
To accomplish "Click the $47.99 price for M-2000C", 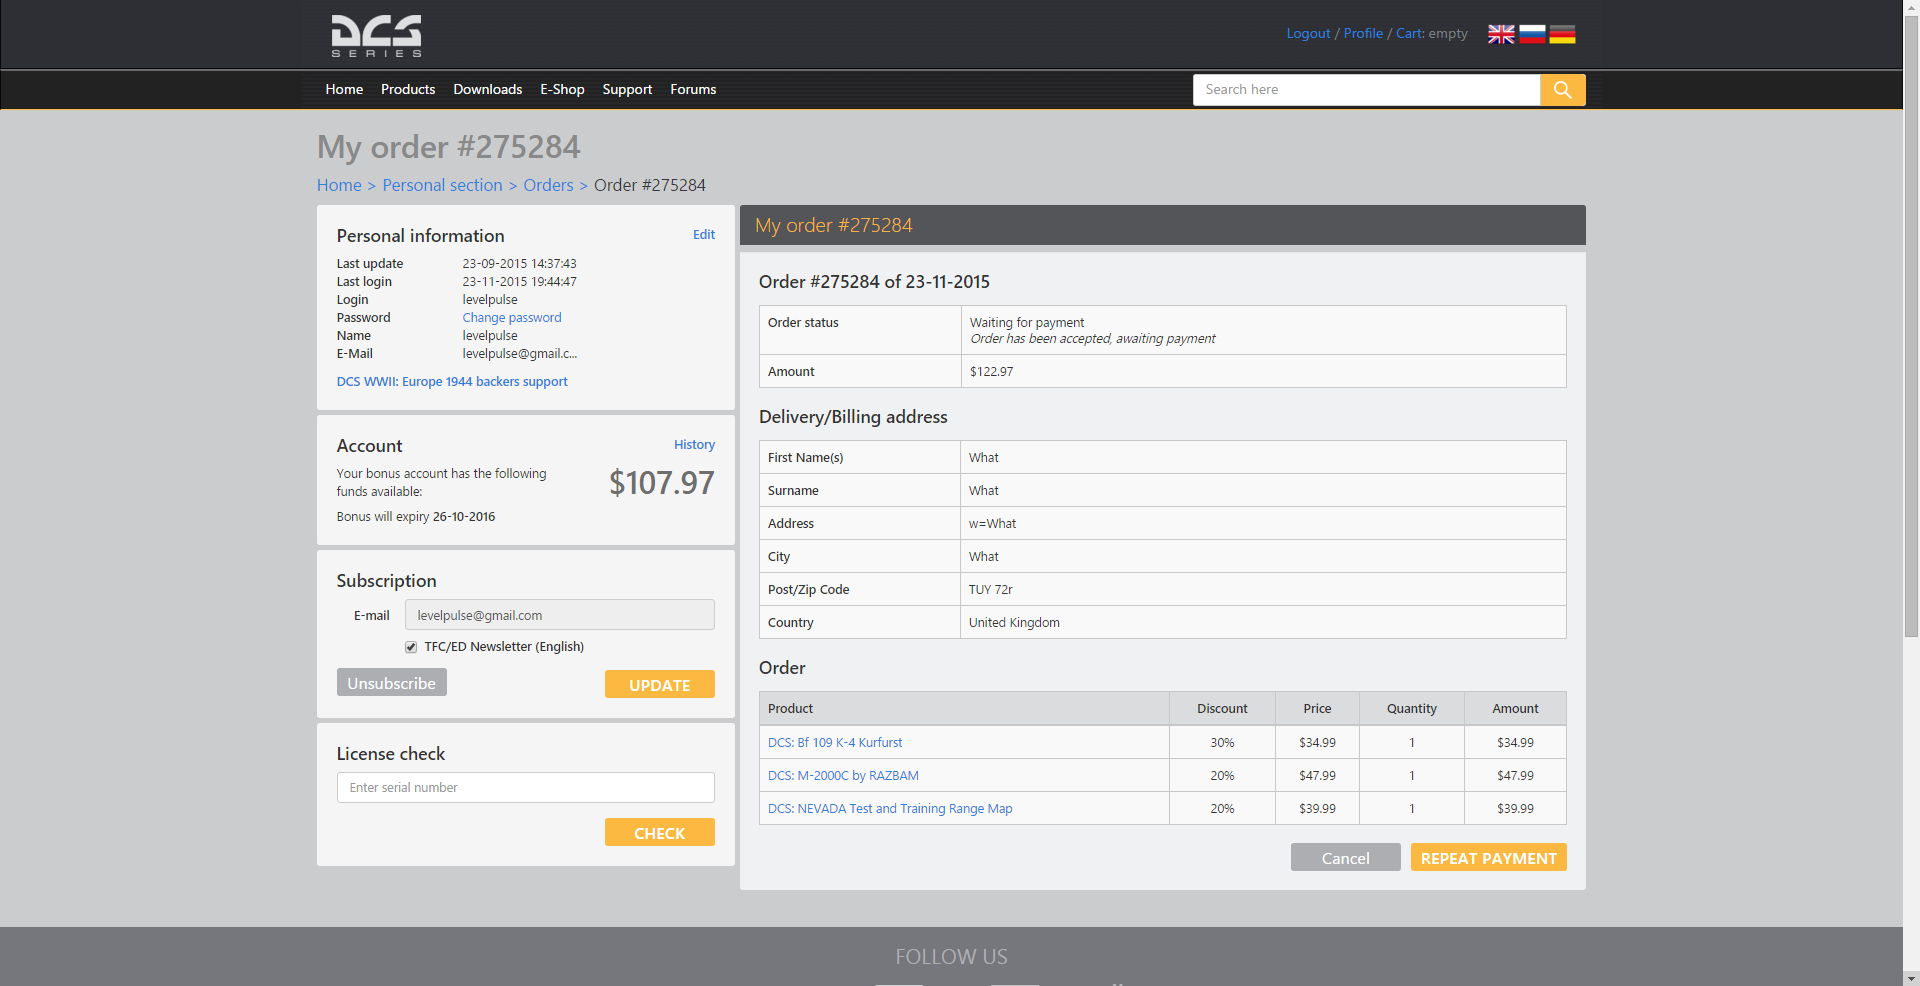I will tap(1317, 776).
